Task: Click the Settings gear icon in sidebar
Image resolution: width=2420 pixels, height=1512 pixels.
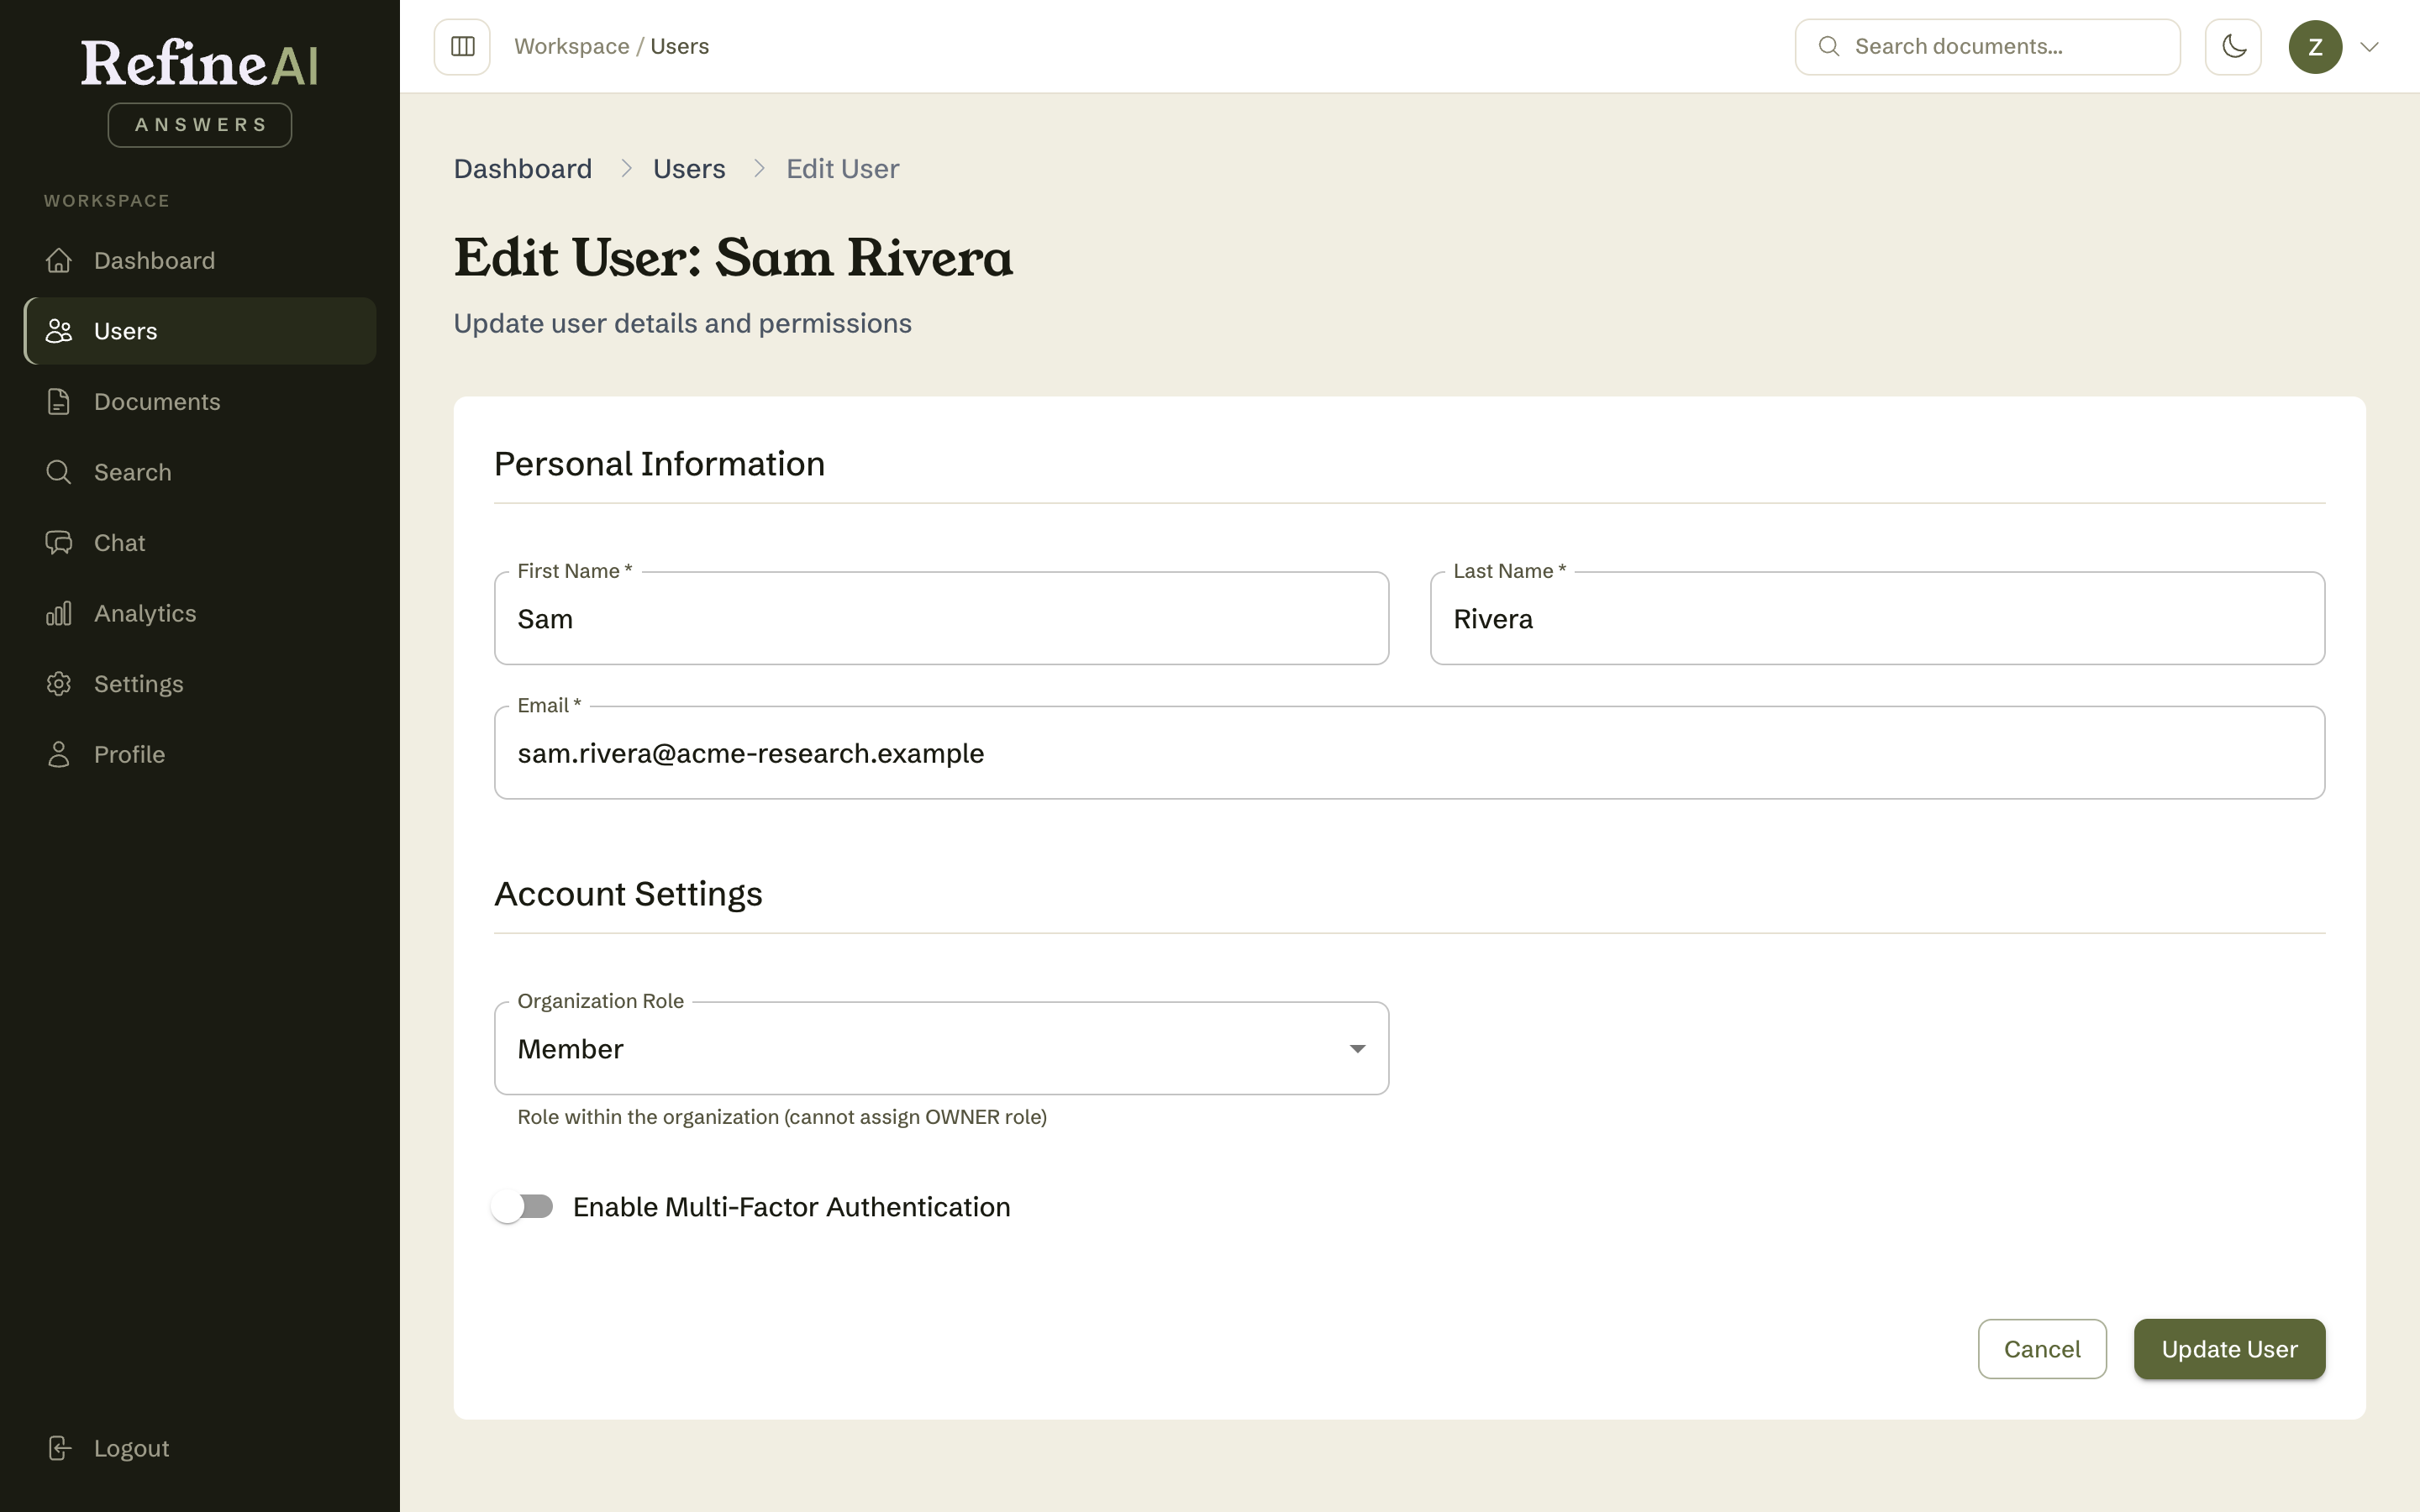Action: tap(59, 683)
